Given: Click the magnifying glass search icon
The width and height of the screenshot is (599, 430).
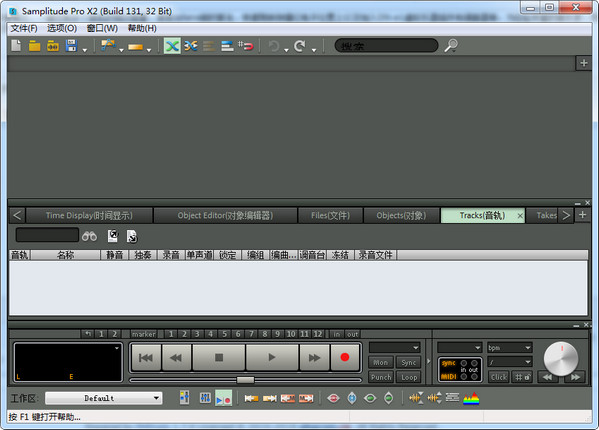Looking at the screenshot, I should coord(451,46).
